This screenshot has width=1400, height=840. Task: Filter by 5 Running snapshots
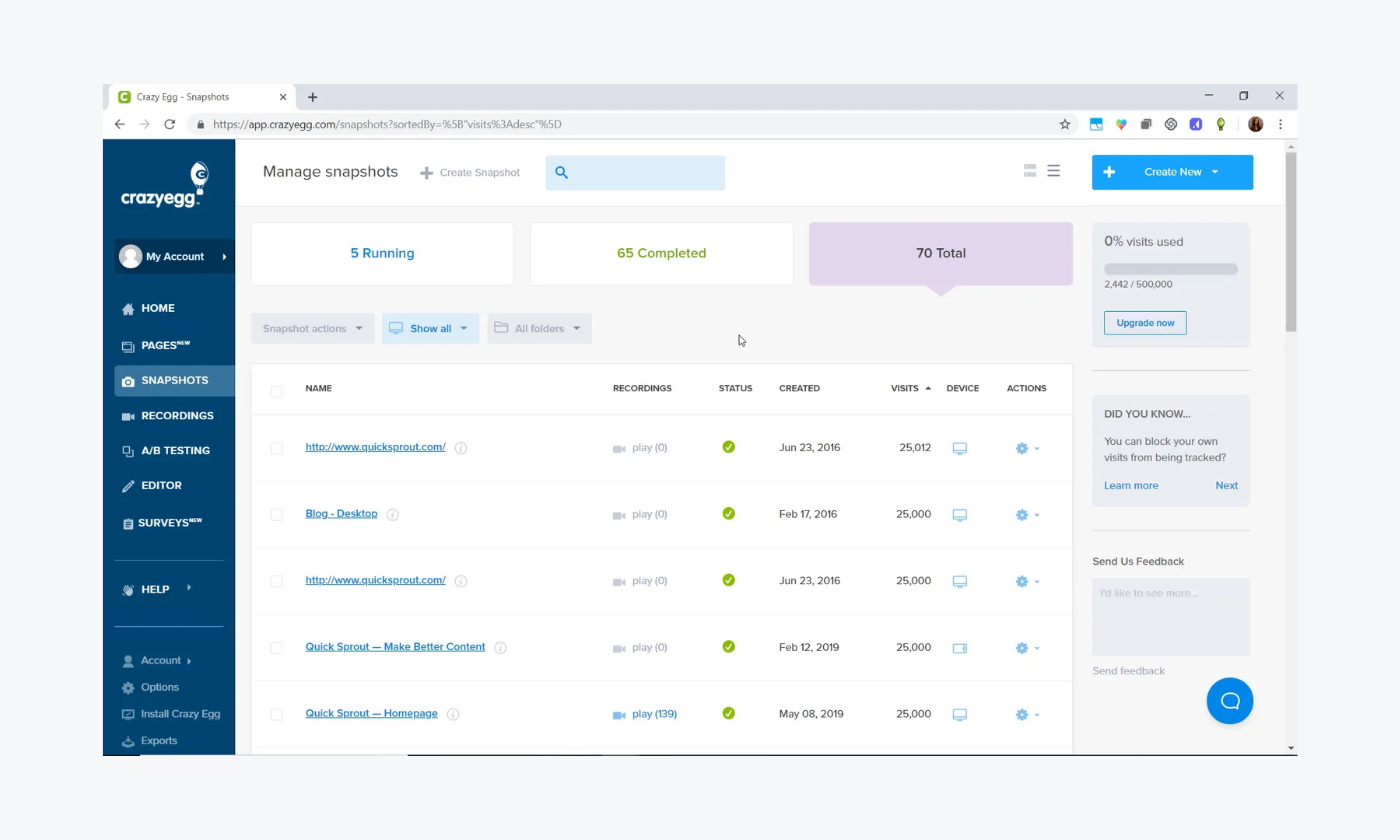point(382,254)
